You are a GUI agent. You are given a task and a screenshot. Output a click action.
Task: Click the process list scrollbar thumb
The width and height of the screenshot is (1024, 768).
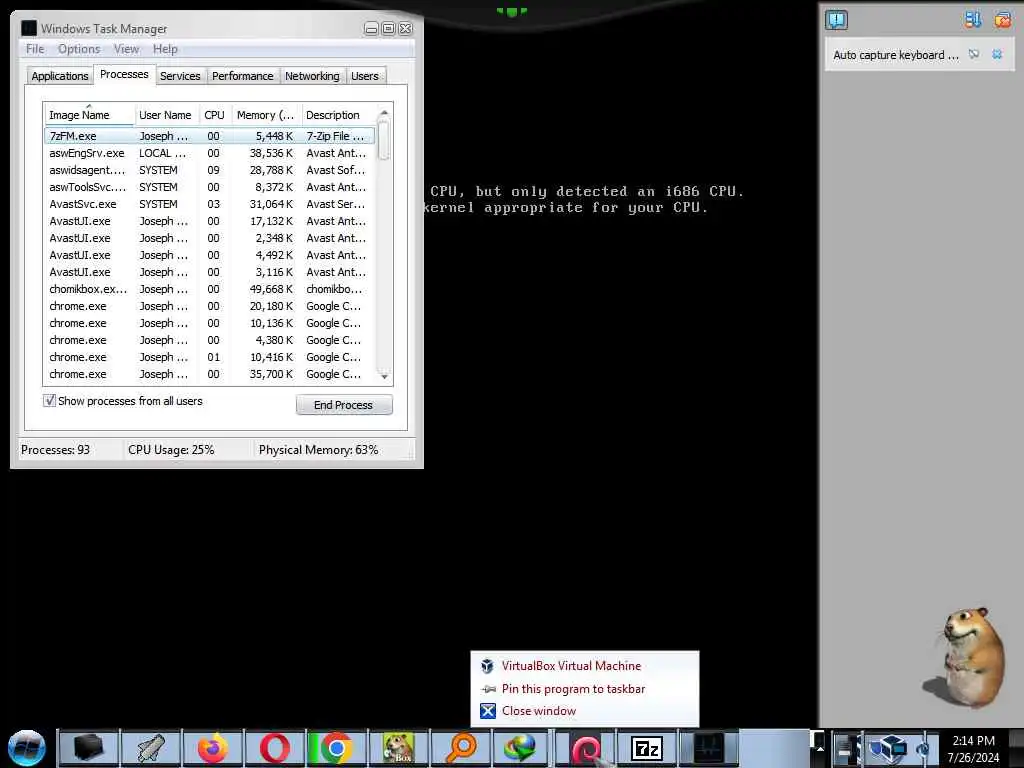coord(384,140)
